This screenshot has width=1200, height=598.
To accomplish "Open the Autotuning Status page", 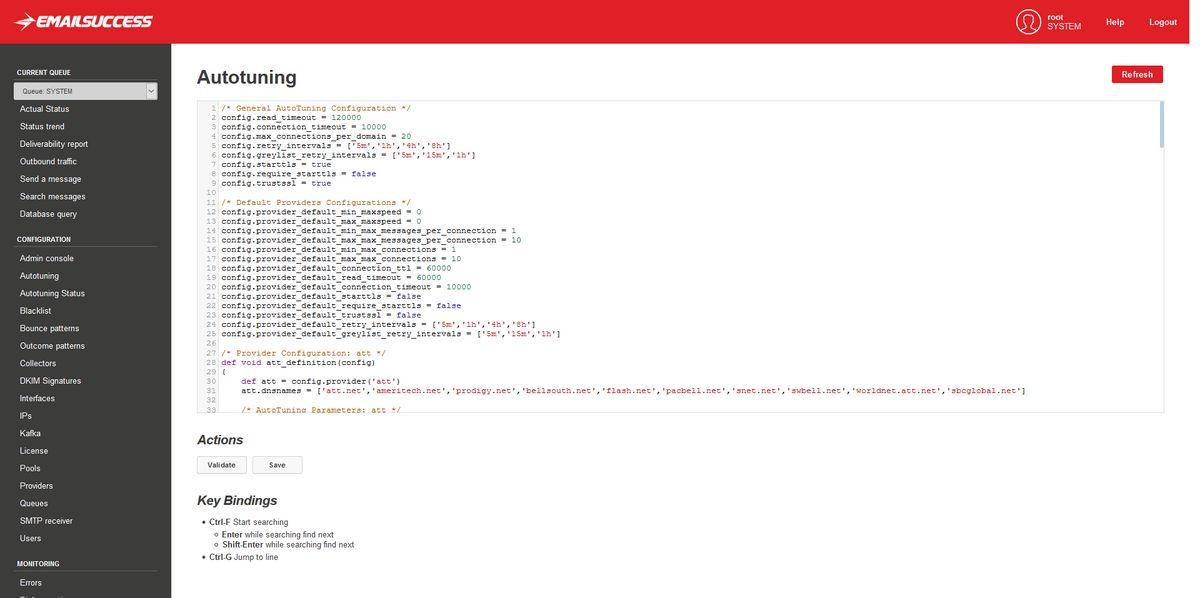I will point(52,293).
